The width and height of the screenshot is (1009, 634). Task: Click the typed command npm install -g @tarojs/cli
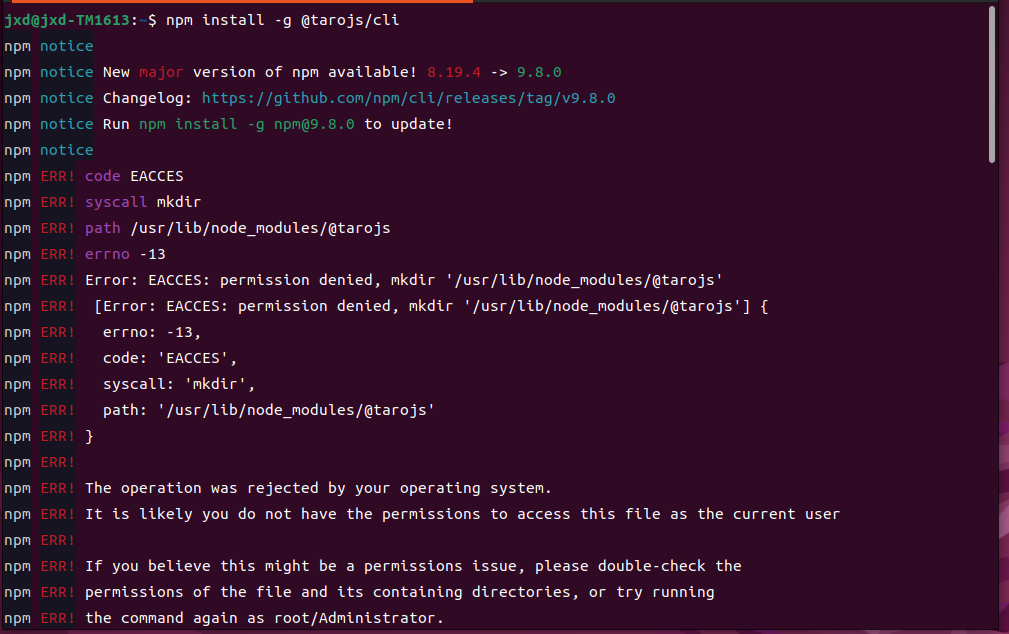[x=282, y=21]
